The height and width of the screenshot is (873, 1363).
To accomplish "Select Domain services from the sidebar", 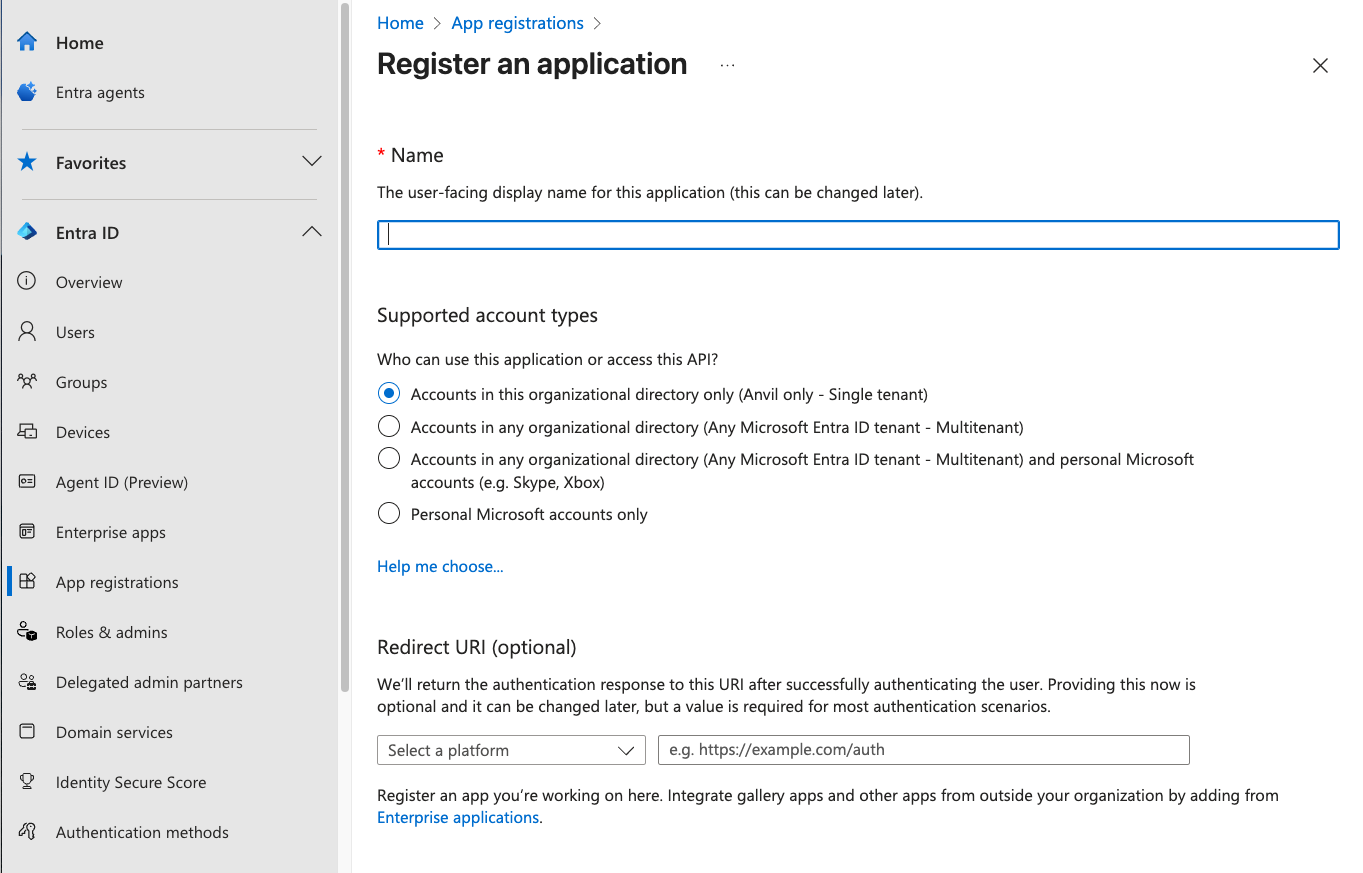I will click(x=114, y=731).
